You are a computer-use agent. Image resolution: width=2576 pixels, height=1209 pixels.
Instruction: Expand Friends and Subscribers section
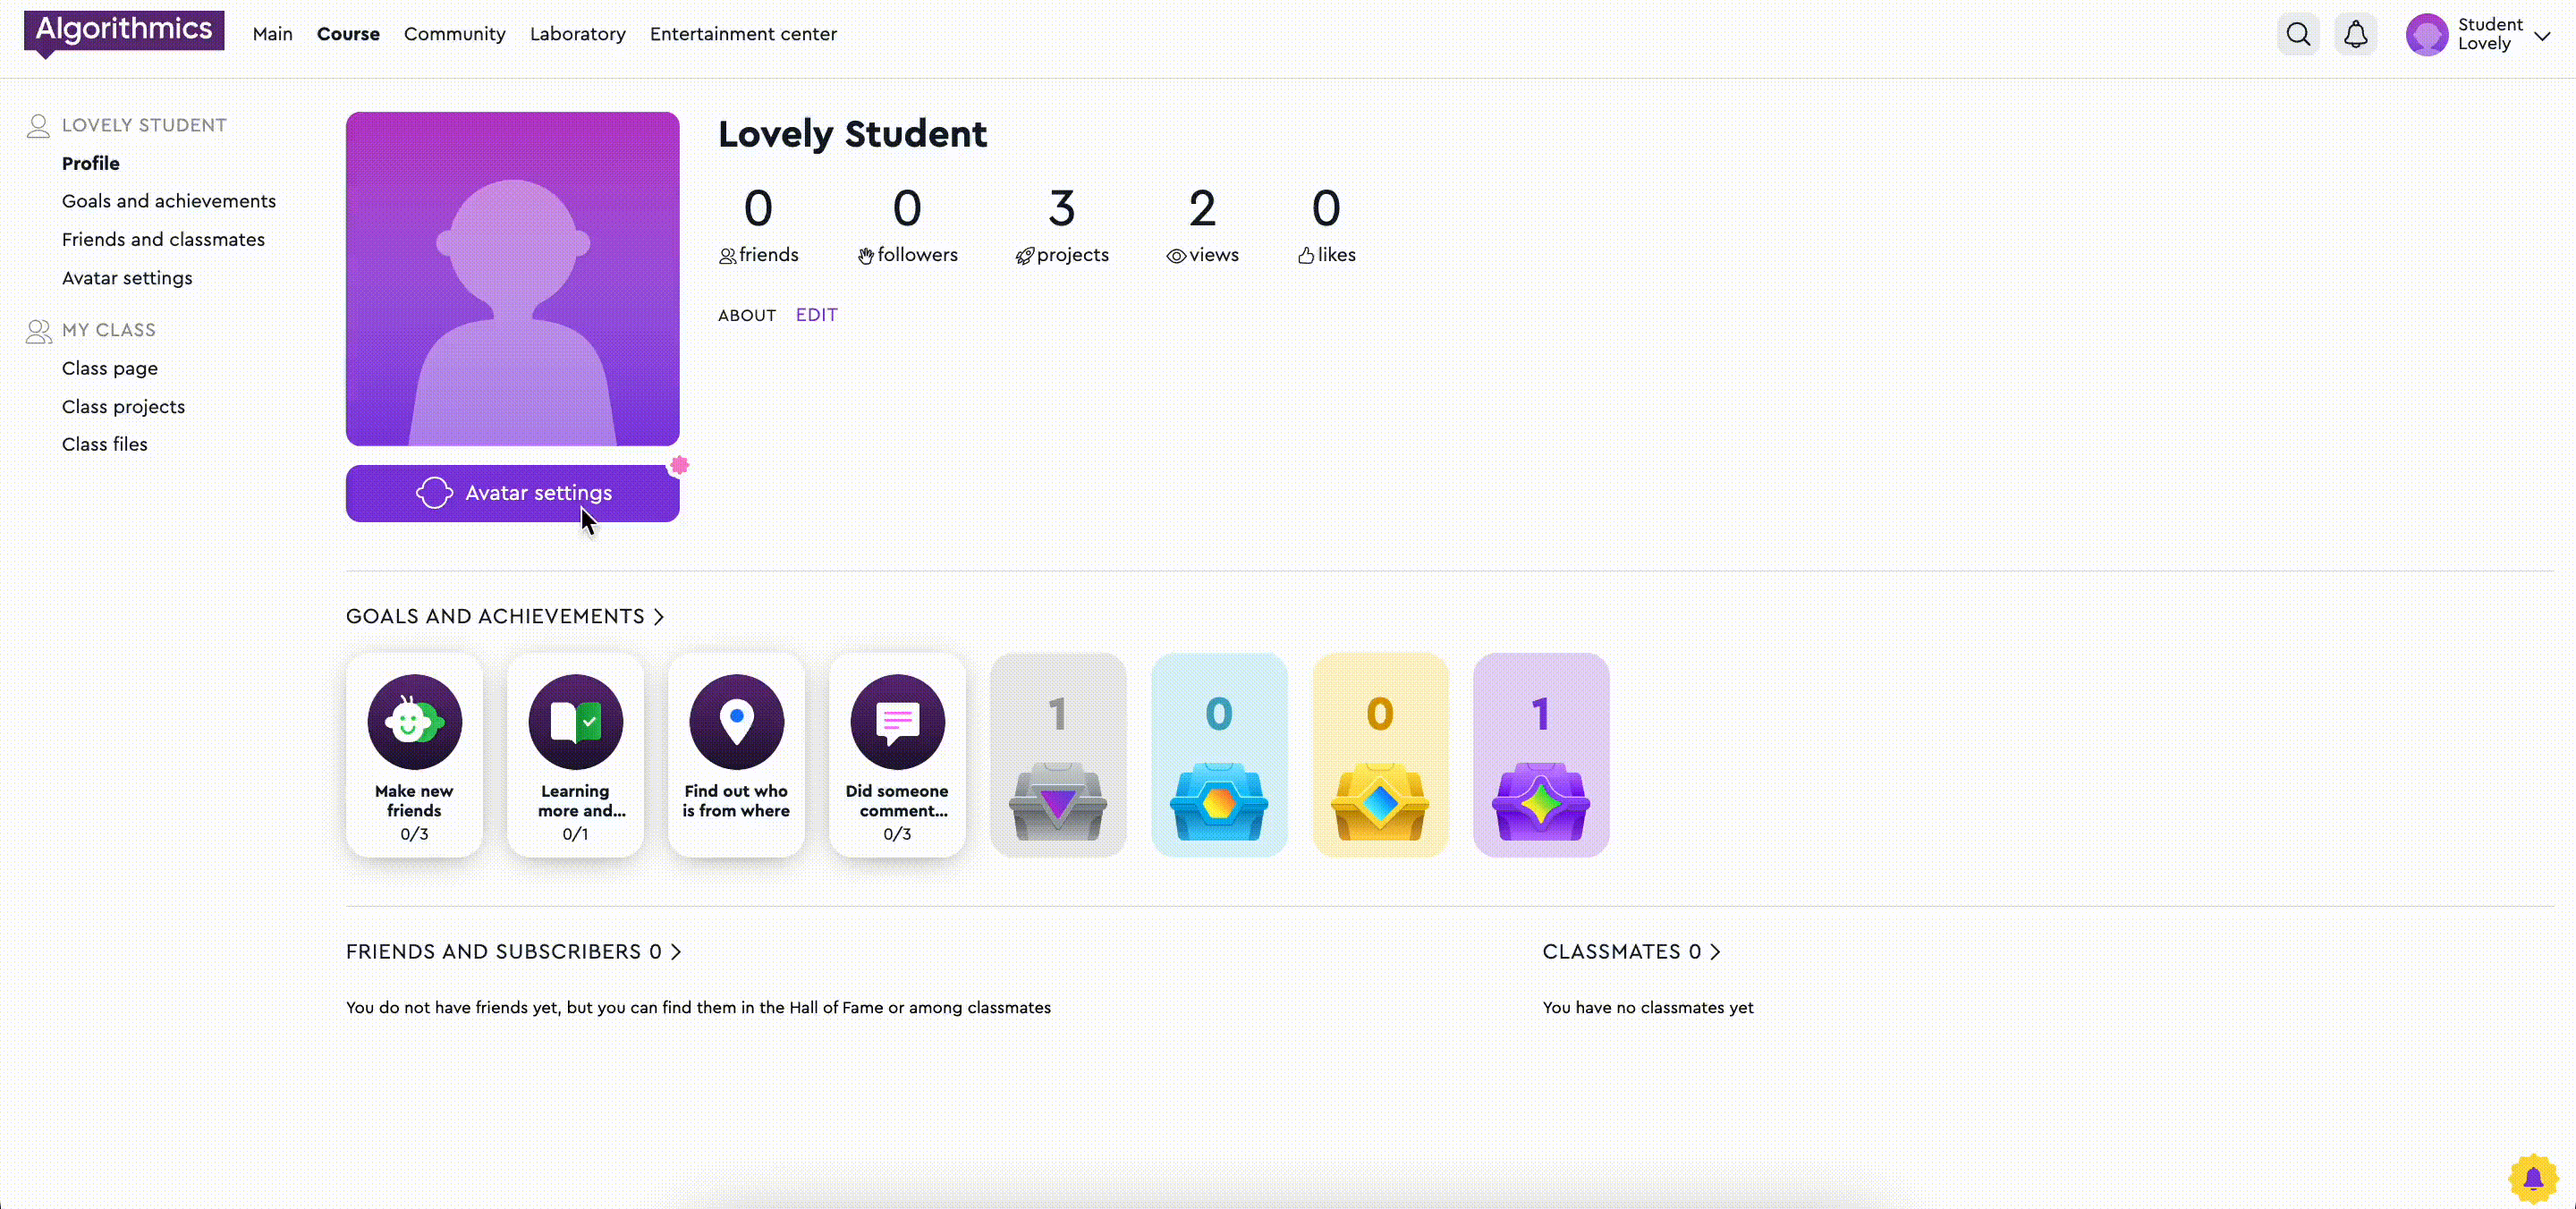point(676,952)
